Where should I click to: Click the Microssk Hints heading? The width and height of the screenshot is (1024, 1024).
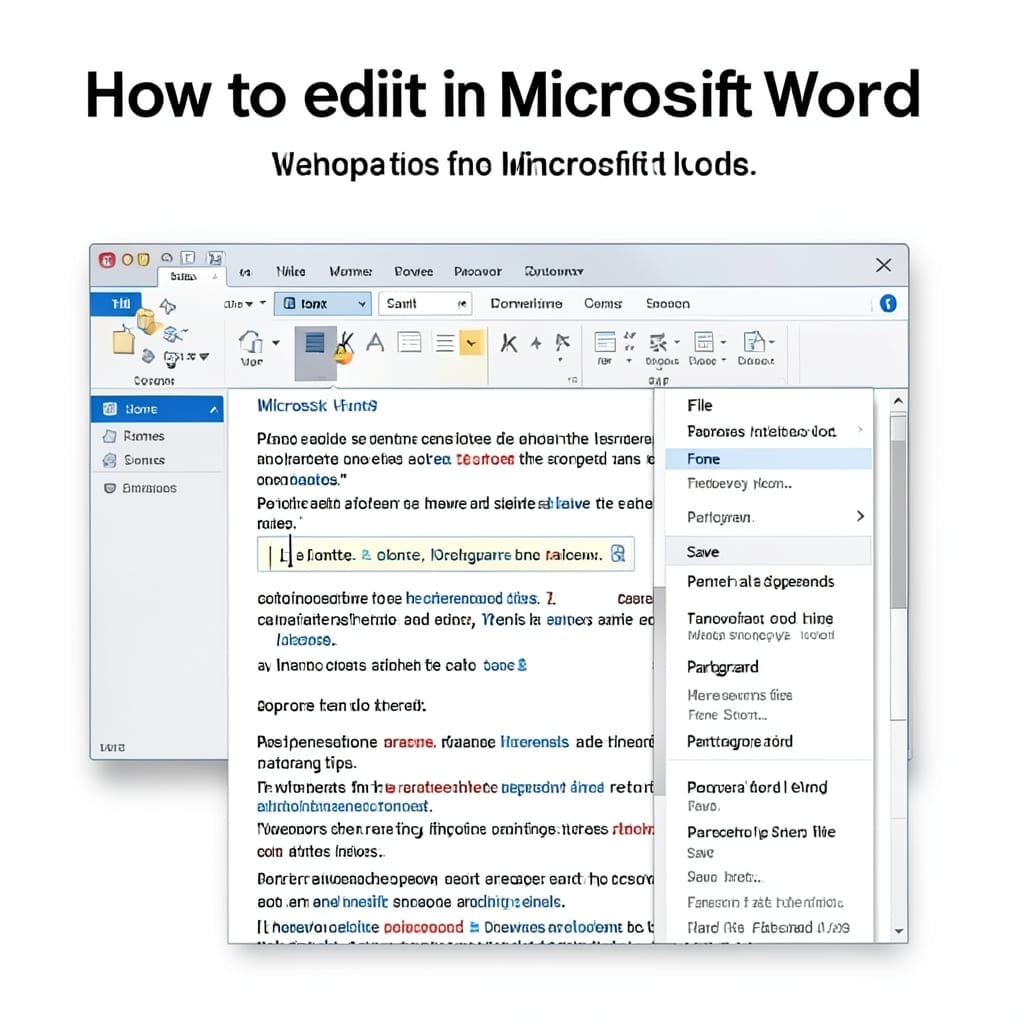click(317, 406)
